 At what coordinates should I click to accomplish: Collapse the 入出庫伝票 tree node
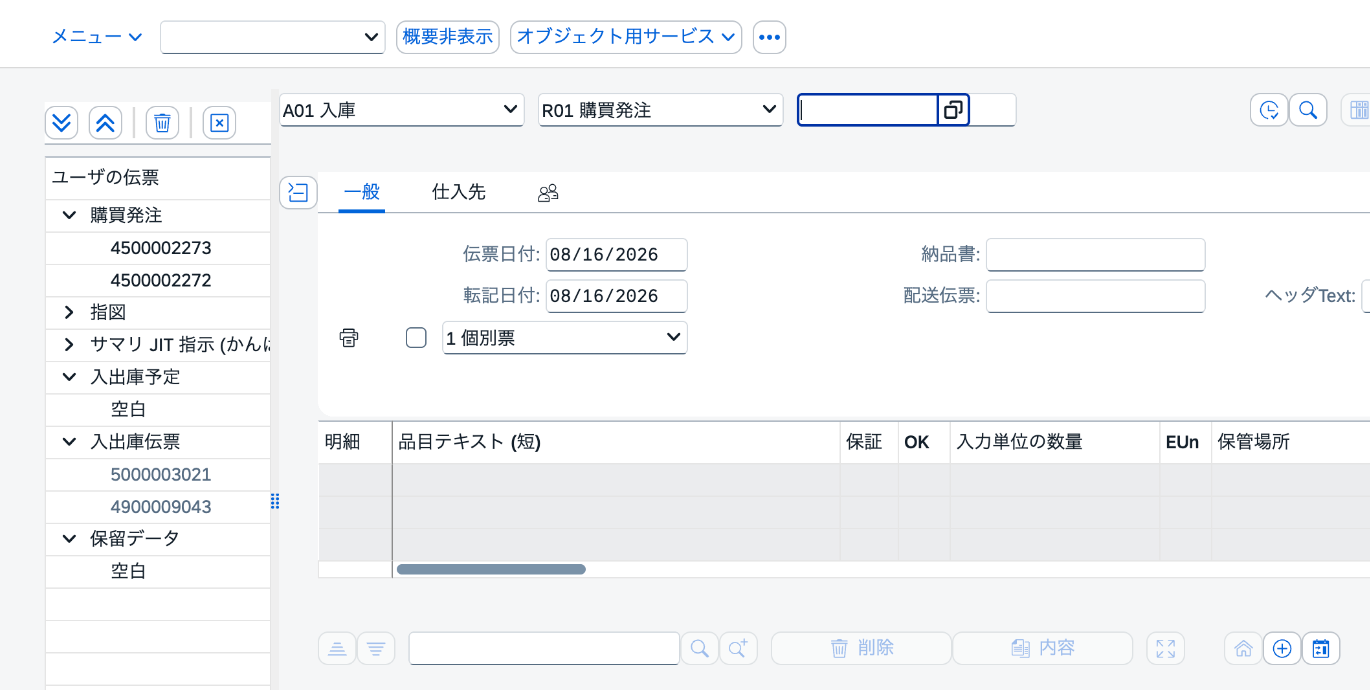pyautogui.click(x=69, y=442)
